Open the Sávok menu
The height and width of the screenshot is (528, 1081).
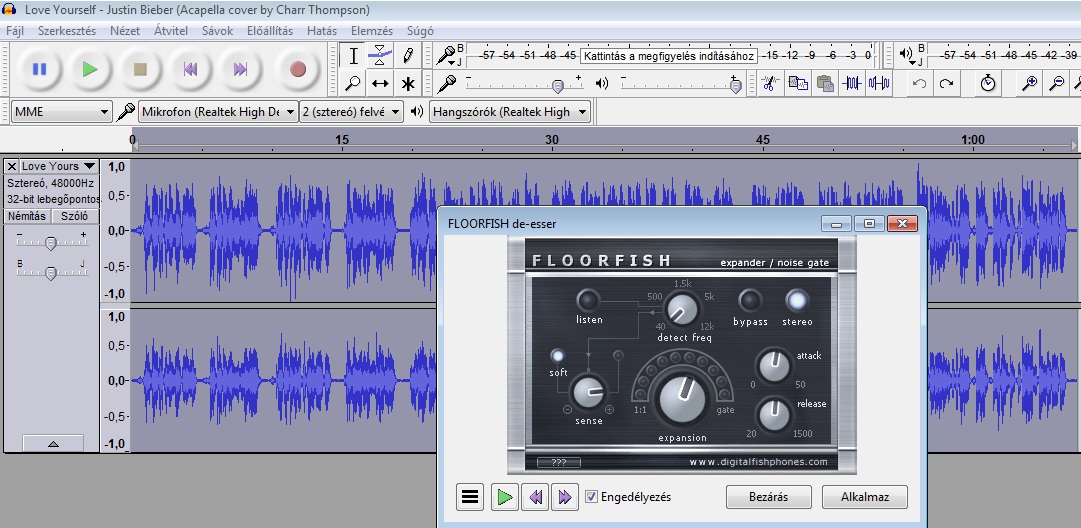click(x=217, y=31)
